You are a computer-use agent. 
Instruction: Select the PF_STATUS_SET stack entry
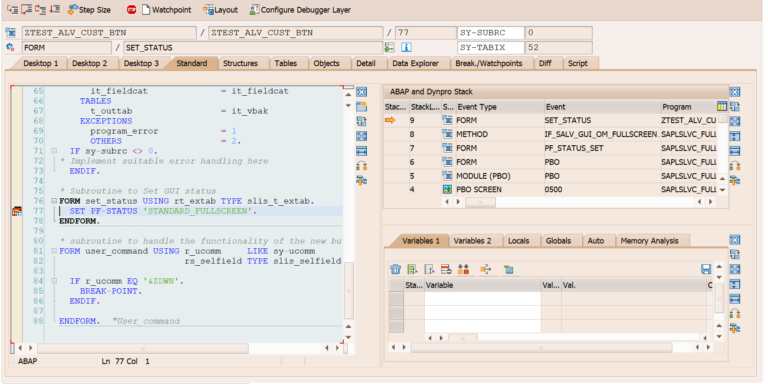(551, 147)
